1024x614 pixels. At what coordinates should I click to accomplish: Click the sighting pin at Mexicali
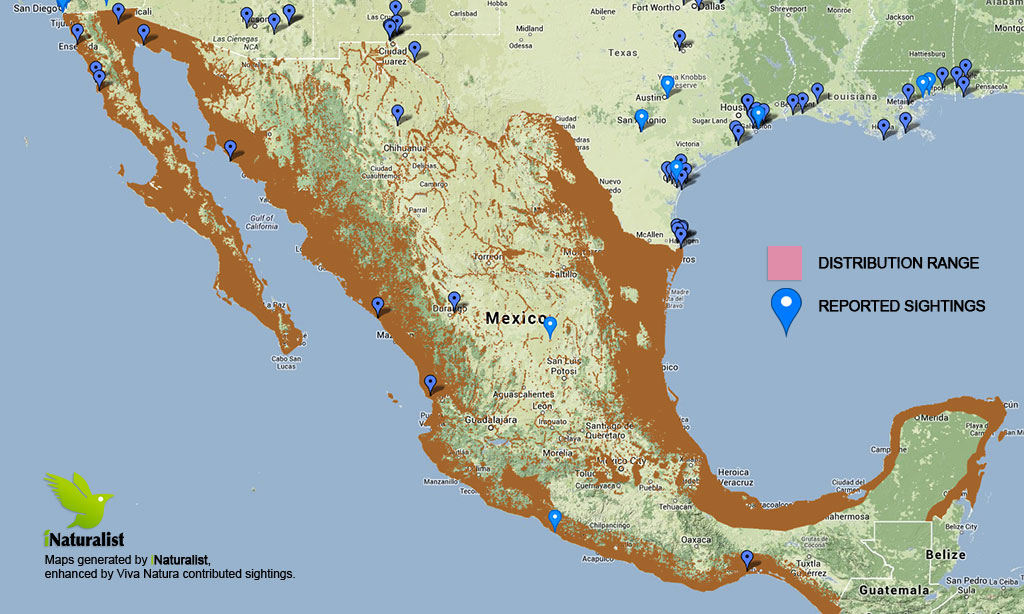point(118,13)
